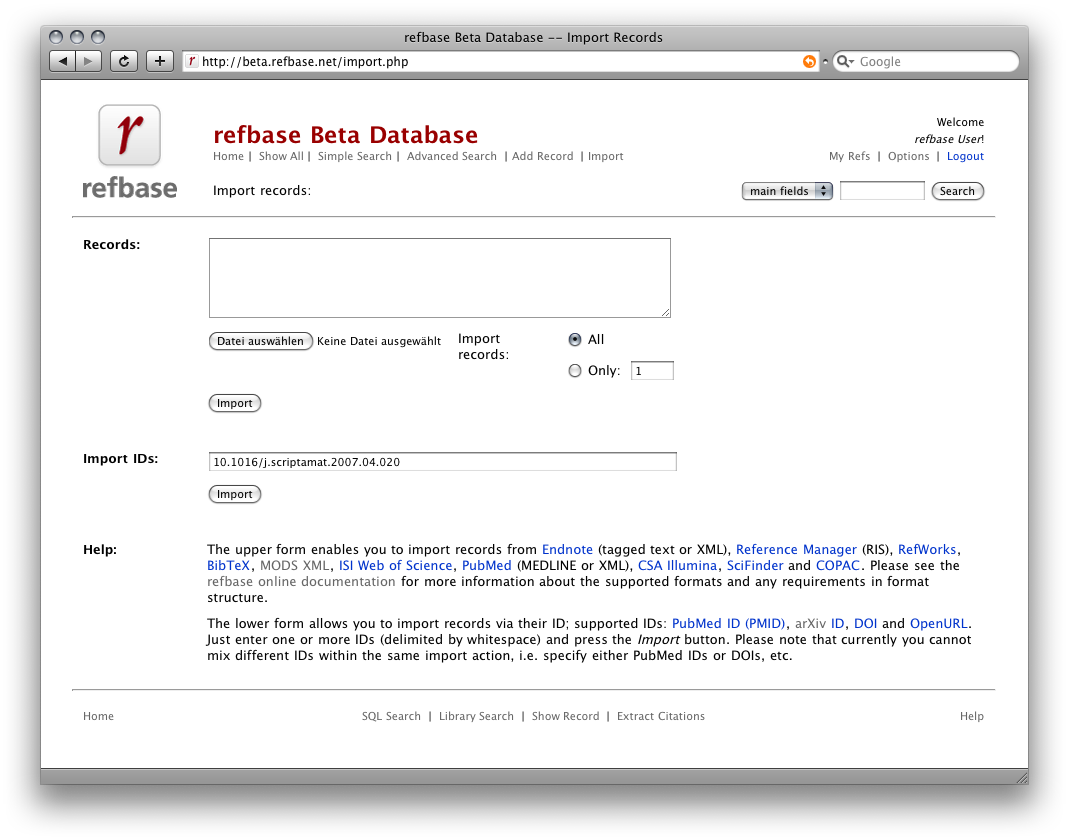Click into the Records text area
This screenshot has height=840, width=1069.
pos(440,278)
